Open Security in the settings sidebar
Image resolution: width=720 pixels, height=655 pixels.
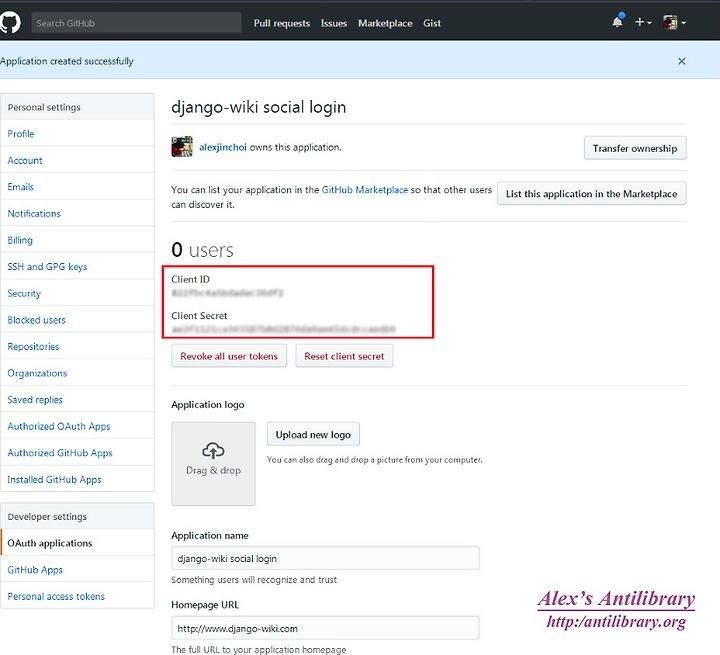coord(77,294)
